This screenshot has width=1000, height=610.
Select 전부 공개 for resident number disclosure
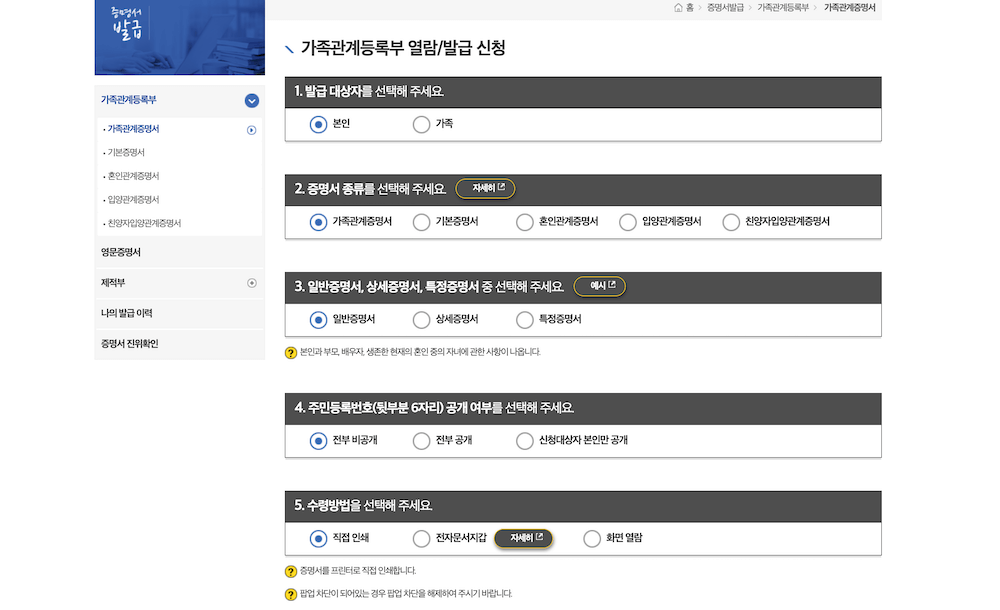(x=421, y=440)
